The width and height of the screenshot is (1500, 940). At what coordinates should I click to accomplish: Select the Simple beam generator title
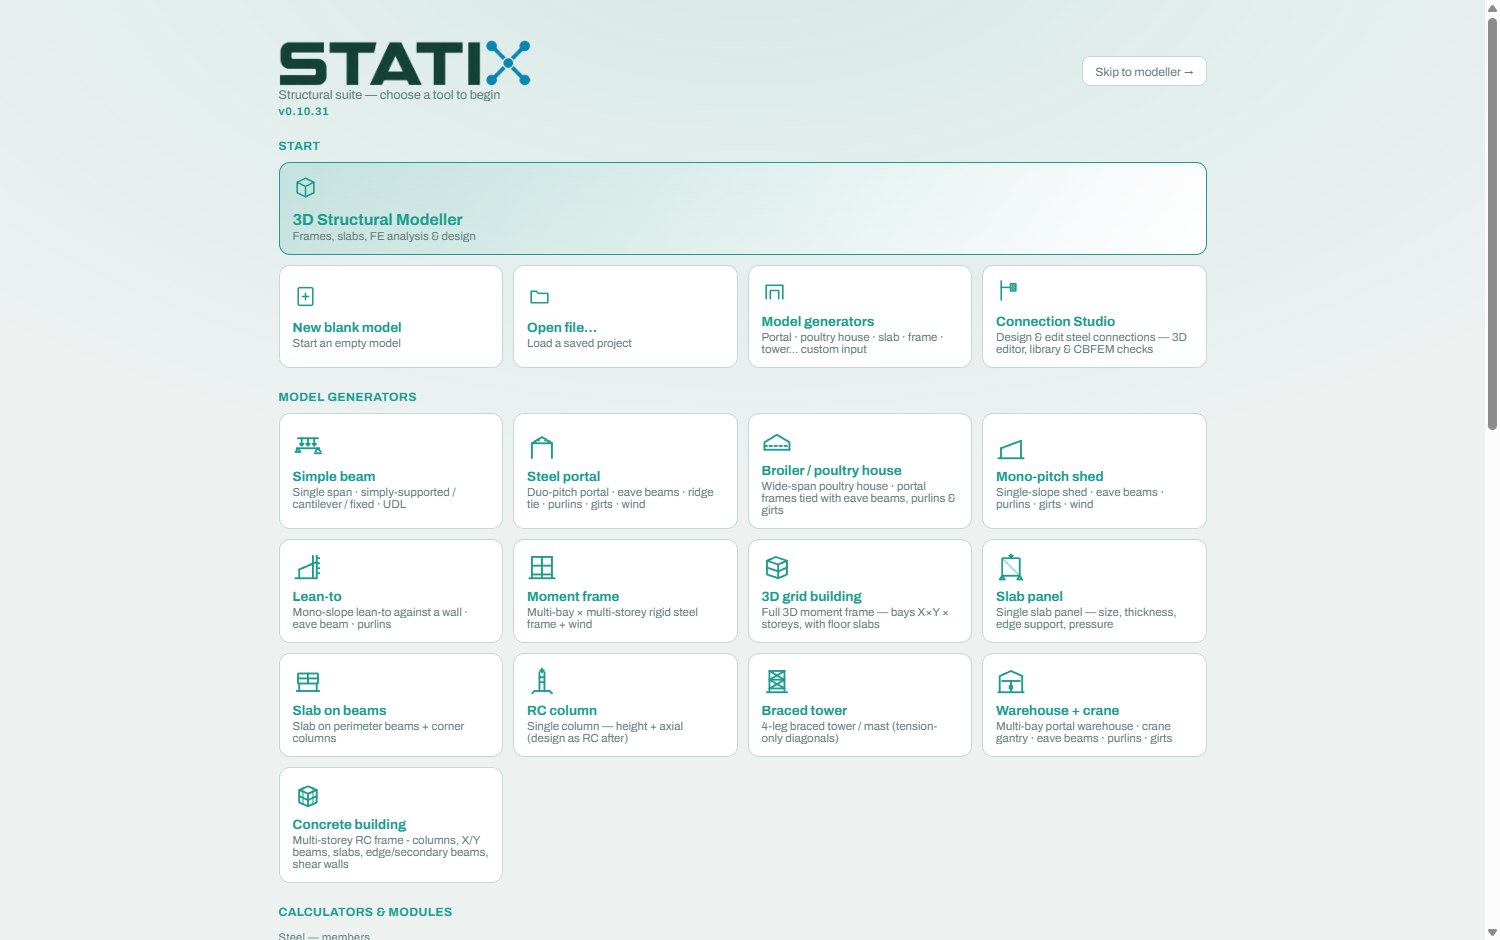[x=333, y=476]
